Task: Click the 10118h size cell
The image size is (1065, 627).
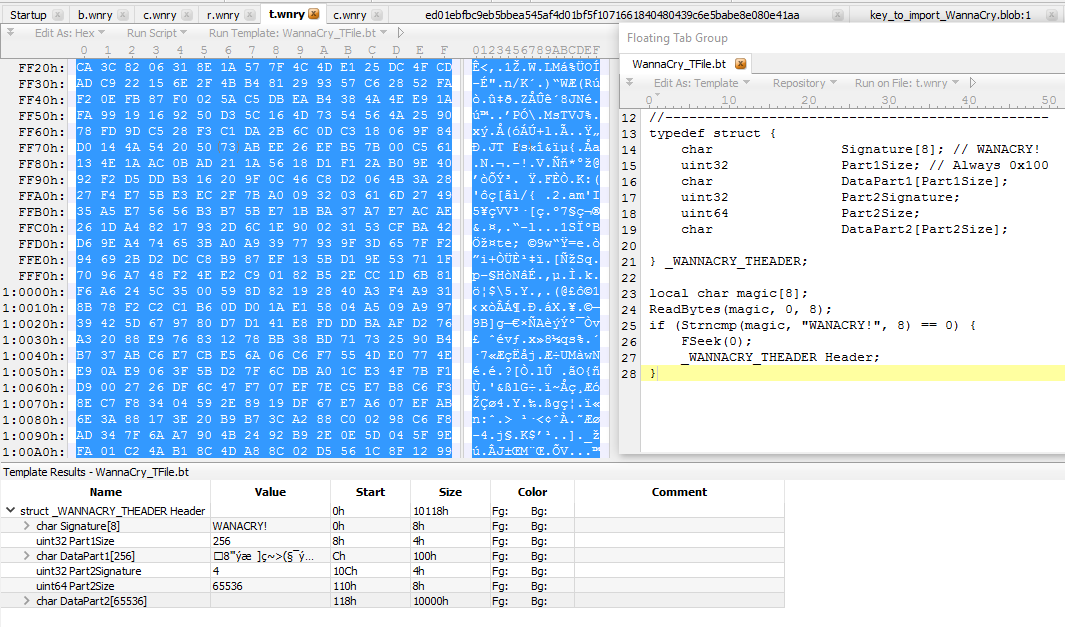Action: (x=450, y=511)
